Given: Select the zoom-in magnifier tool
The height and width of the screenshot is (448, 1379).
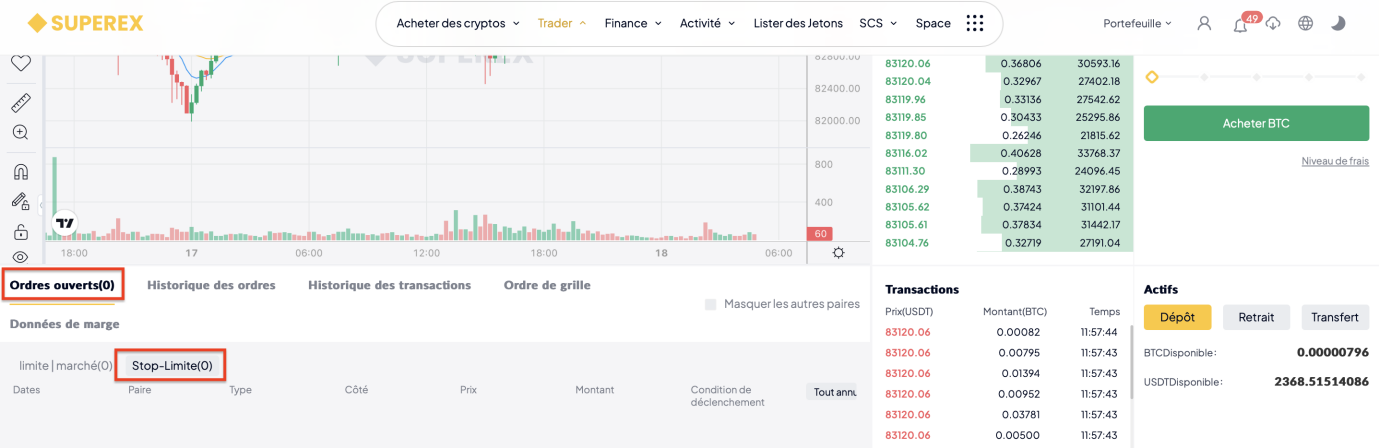Looking at the screenshot, I should pos(20,132).
